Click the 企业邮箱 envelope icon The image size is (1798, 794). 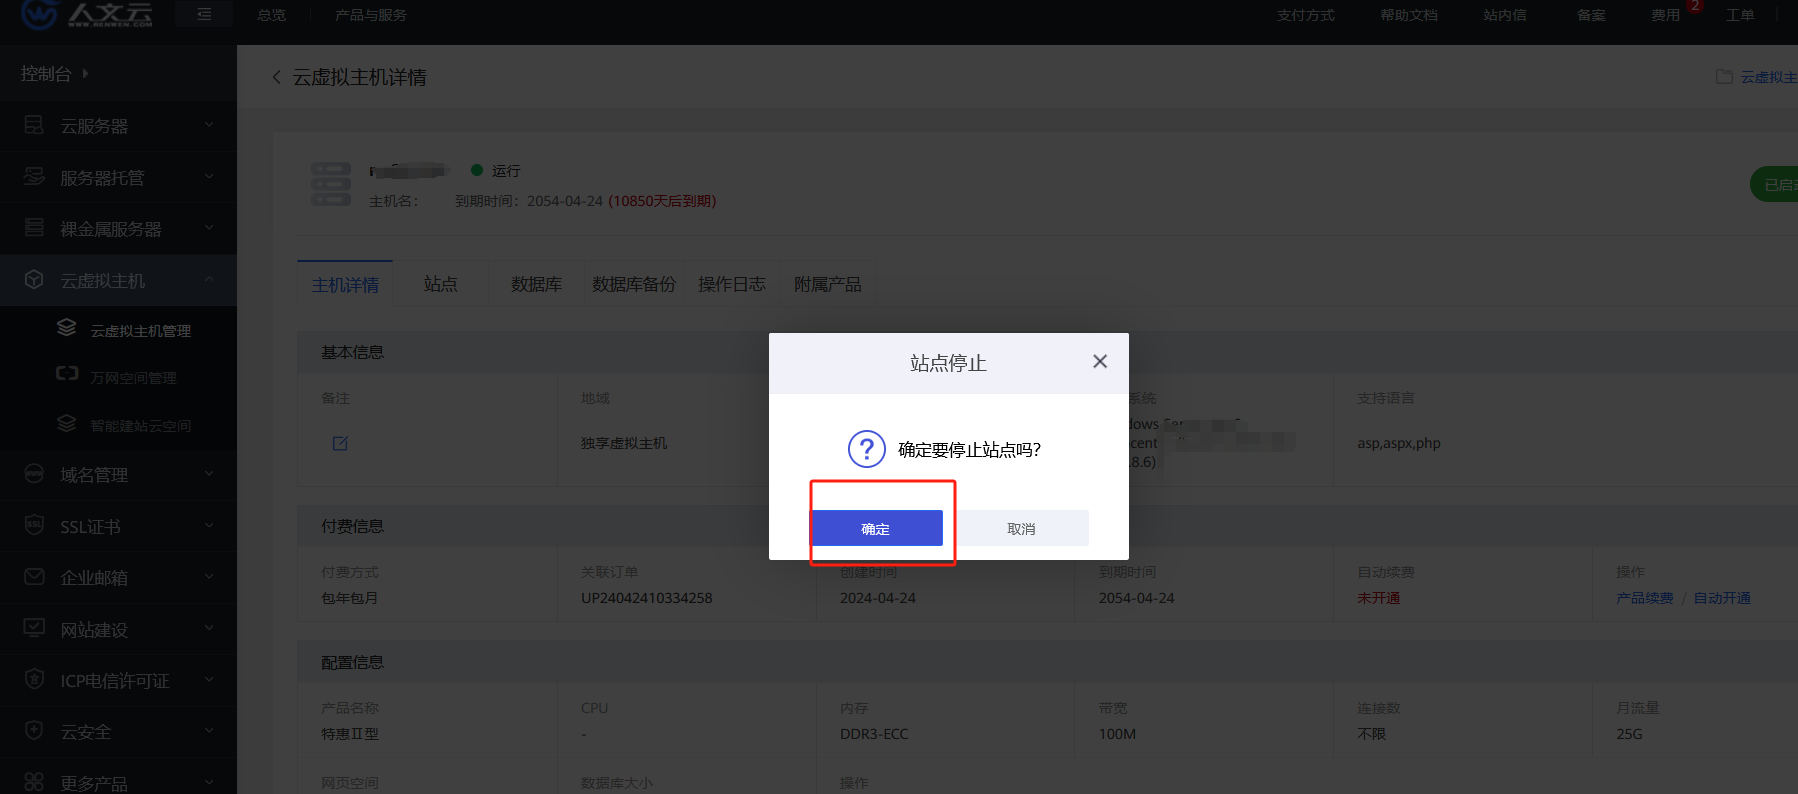34,576
